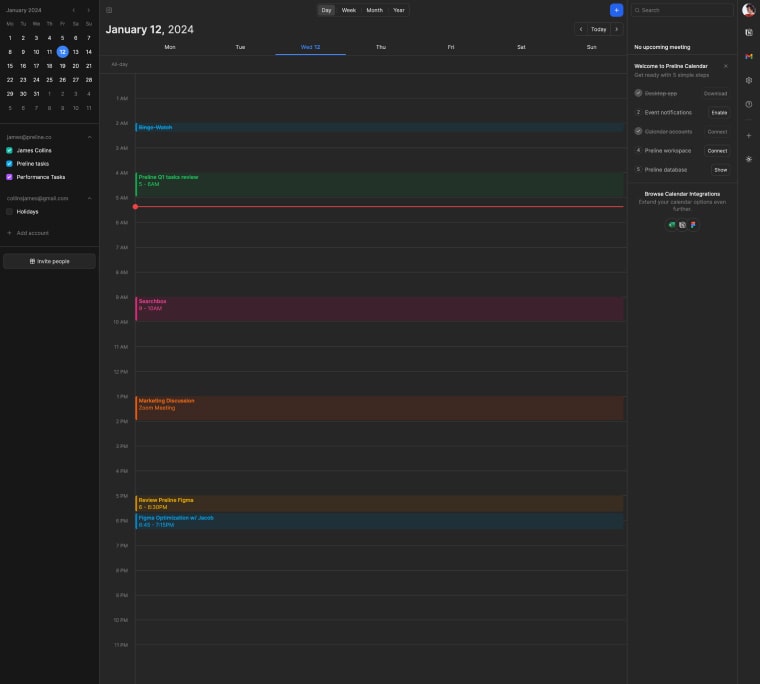The width and height of the screenshot is (760, 684).
Task: Click Show for Preline database
Action: coord(720,170)
